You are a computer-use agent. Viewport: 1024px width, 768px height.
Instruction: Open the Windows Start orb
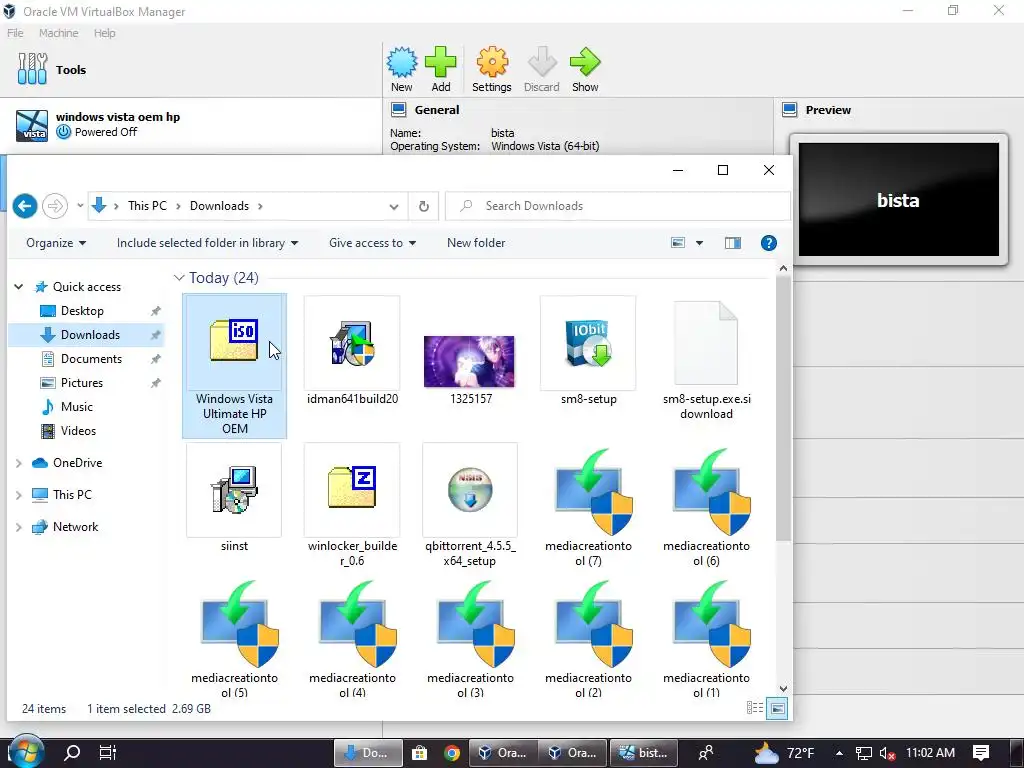[25, 752]
